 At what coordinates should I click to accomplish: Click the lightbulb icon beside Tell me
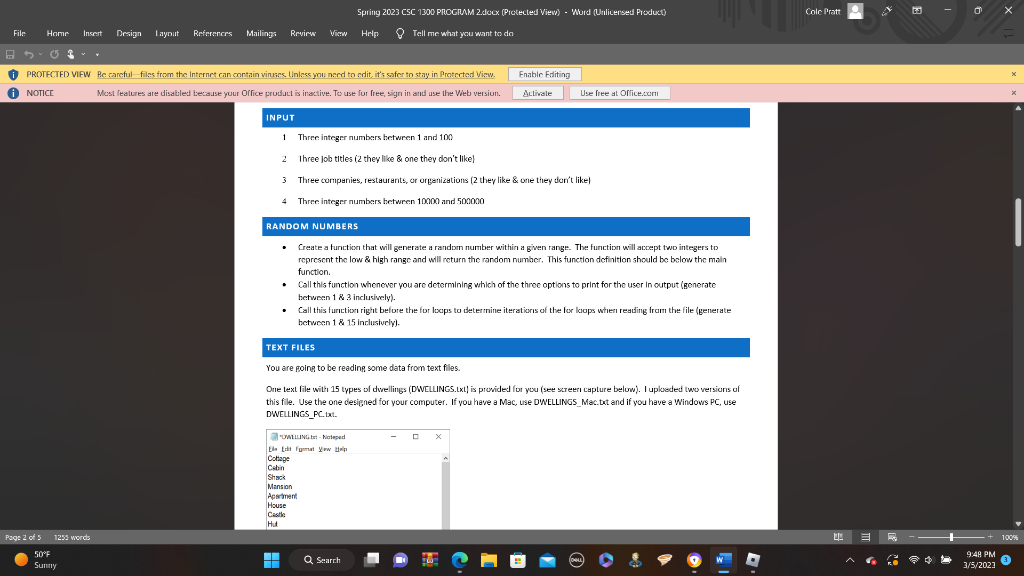[400, 33]
